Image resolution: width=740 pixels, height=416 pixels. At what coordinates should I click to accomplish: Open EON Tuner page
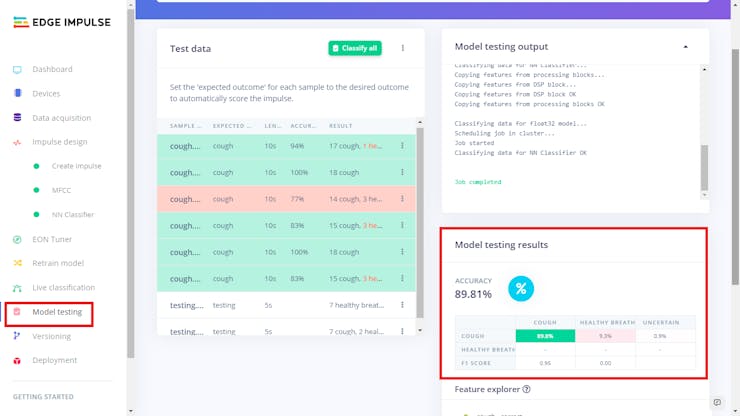52,239
